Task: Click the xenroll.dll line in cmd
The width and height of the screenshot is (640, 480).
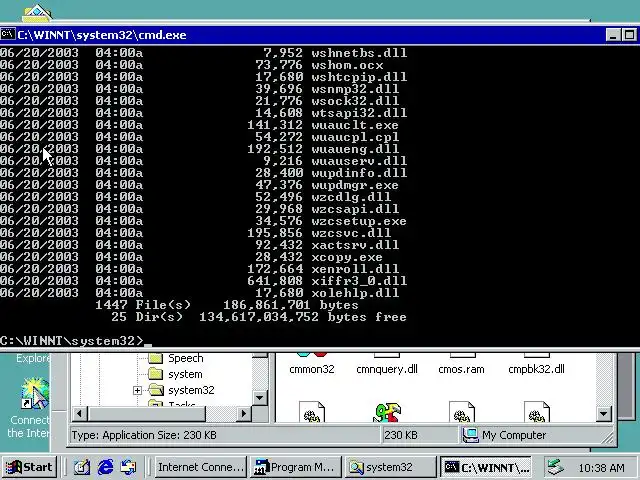Action: point(200,269)
